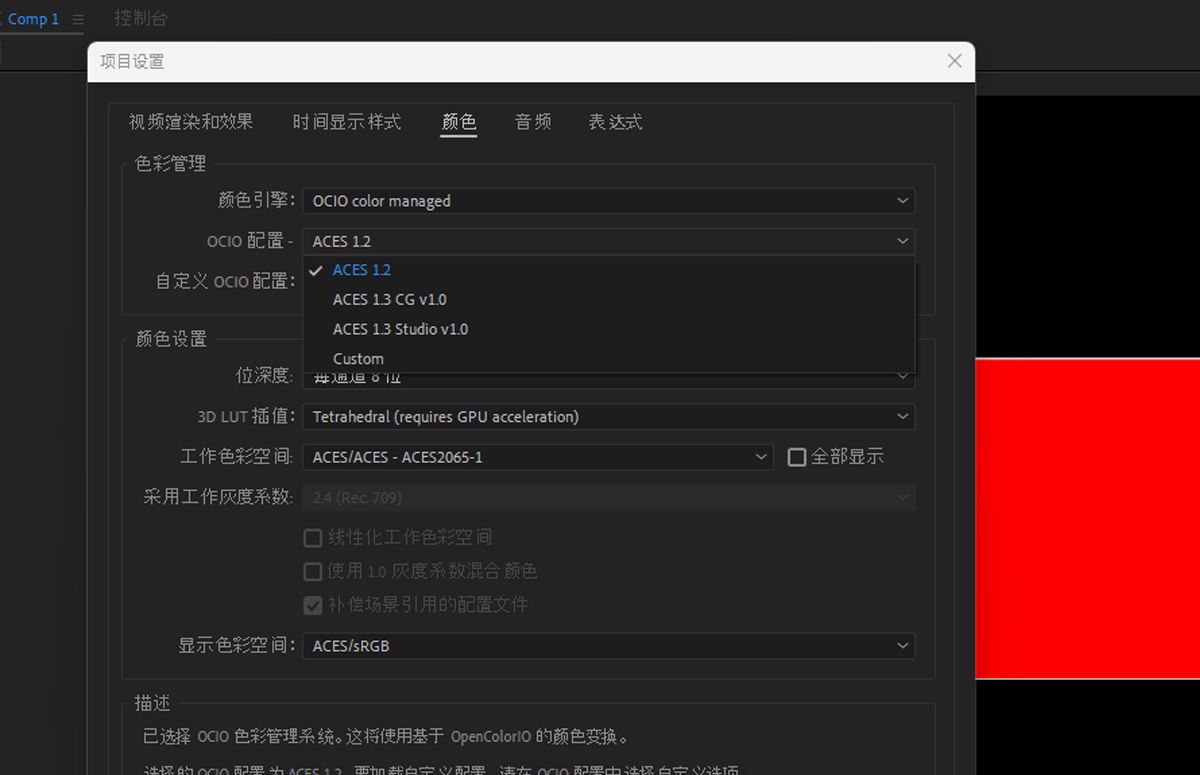This screenshot has width=1200, height=775.
Task: Enable 线性化工作色彩空间 option
Action: (x=313, y=538)
